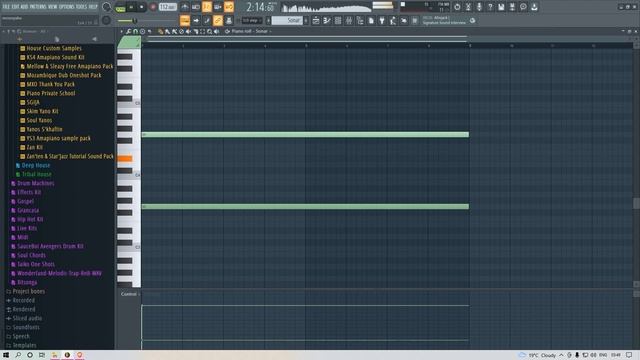Open the VIEW menu
The width and height of the screenshot is (640, 360).
(53, 7)
